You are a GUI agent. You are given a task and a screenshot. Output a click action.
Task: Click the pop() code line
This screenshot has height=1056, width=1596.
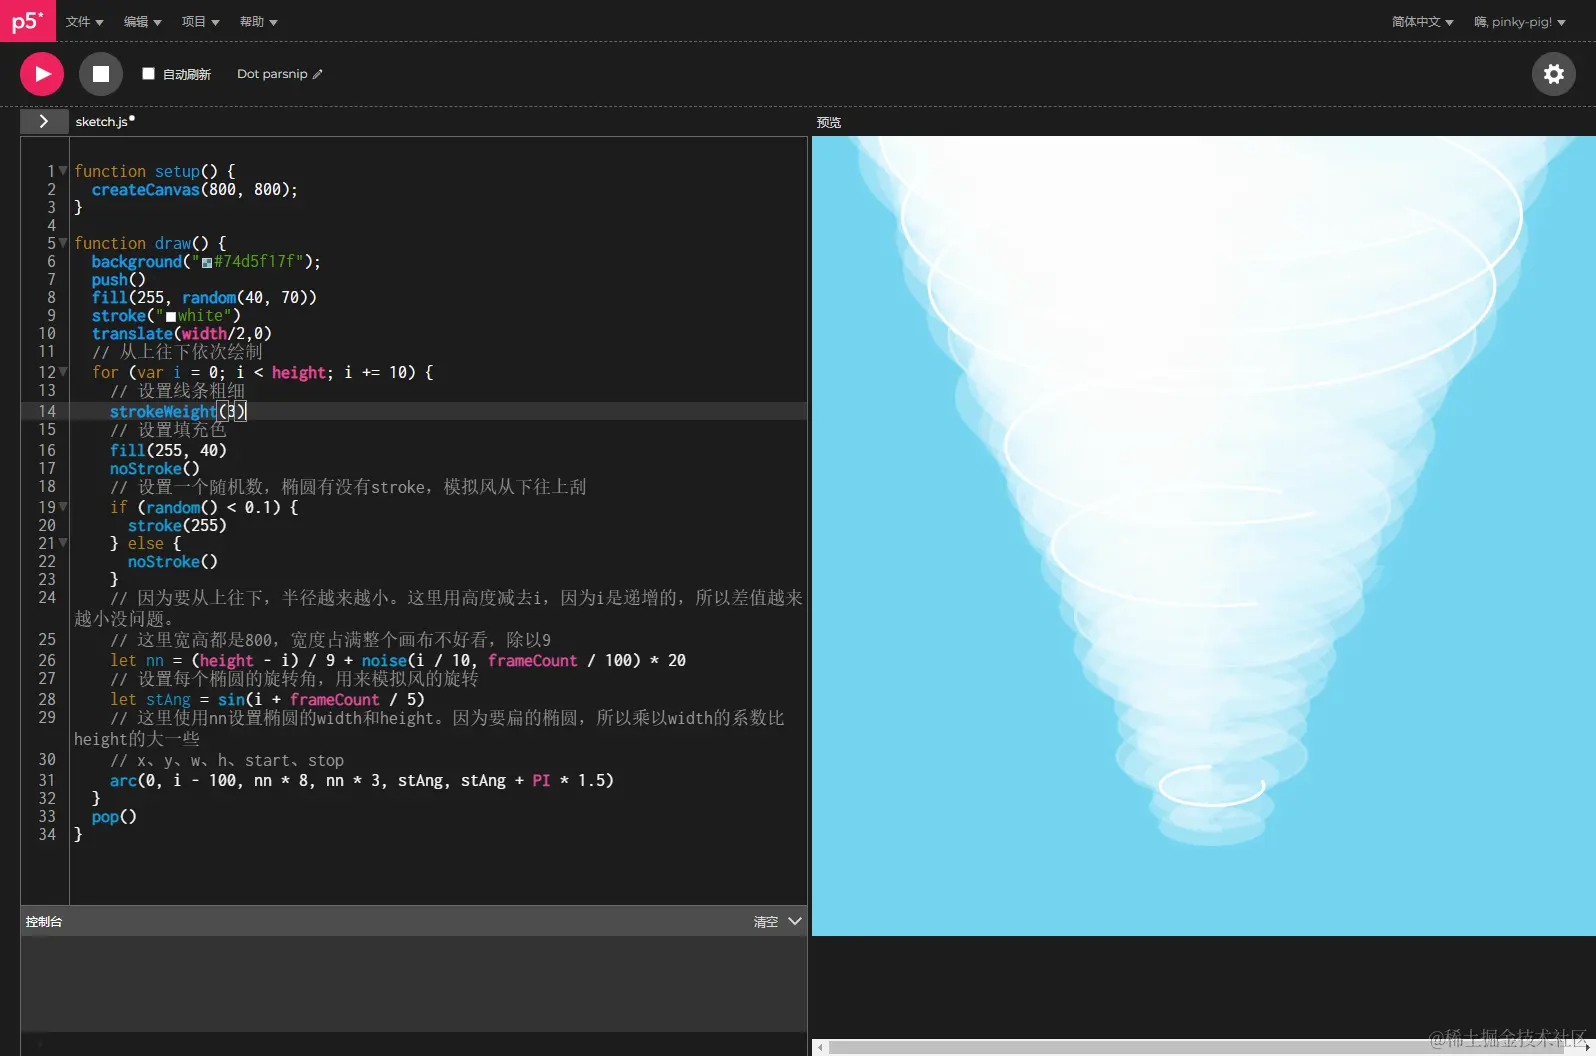114,816
